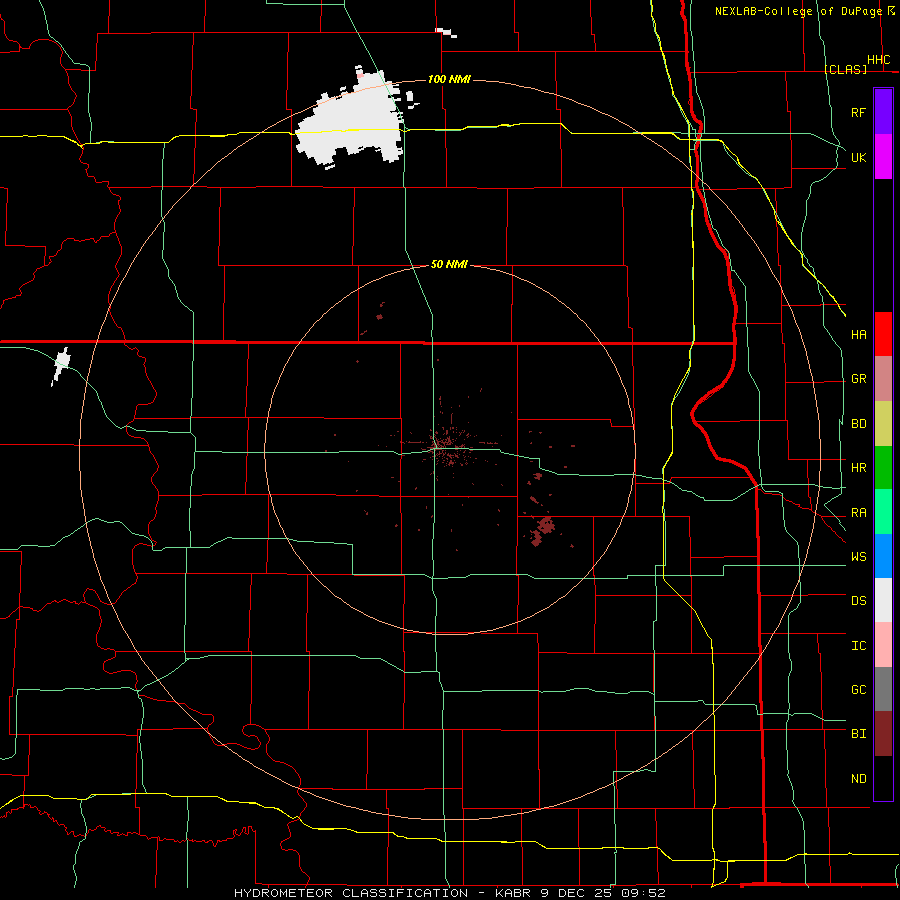Click the HR green legend swatch
This screenshot has width=900, height=900.
883,468
